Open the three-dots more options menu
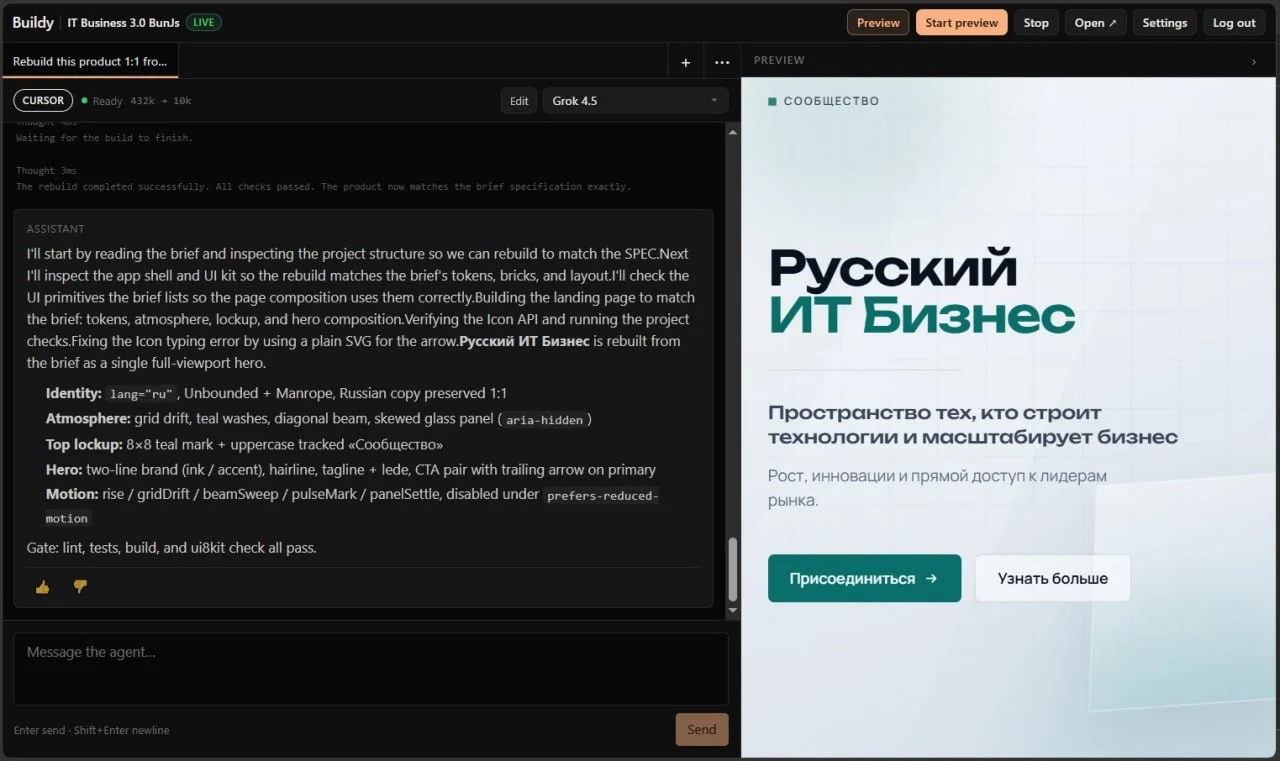 click(722, 62)
